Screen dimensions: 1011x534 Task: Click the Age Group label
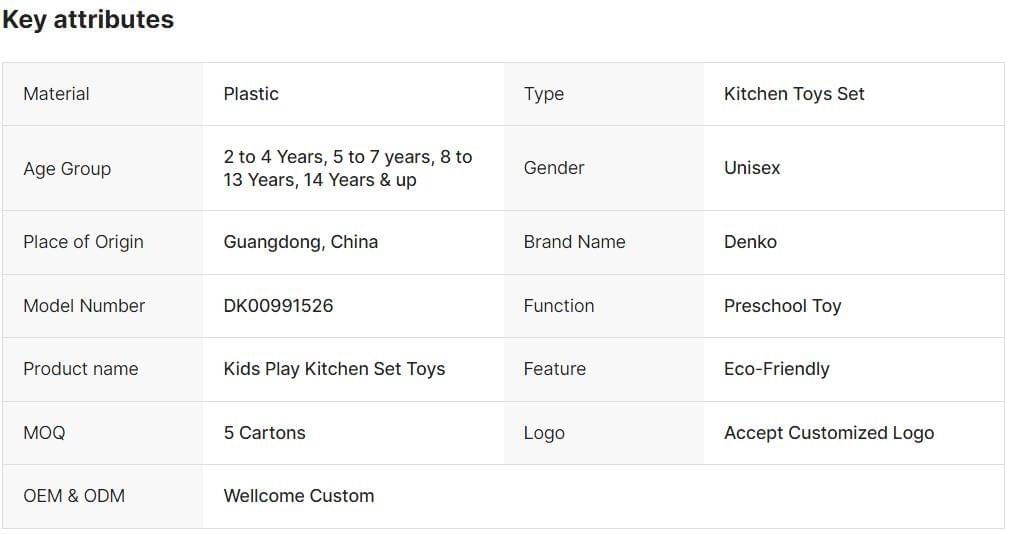(67, 169)
